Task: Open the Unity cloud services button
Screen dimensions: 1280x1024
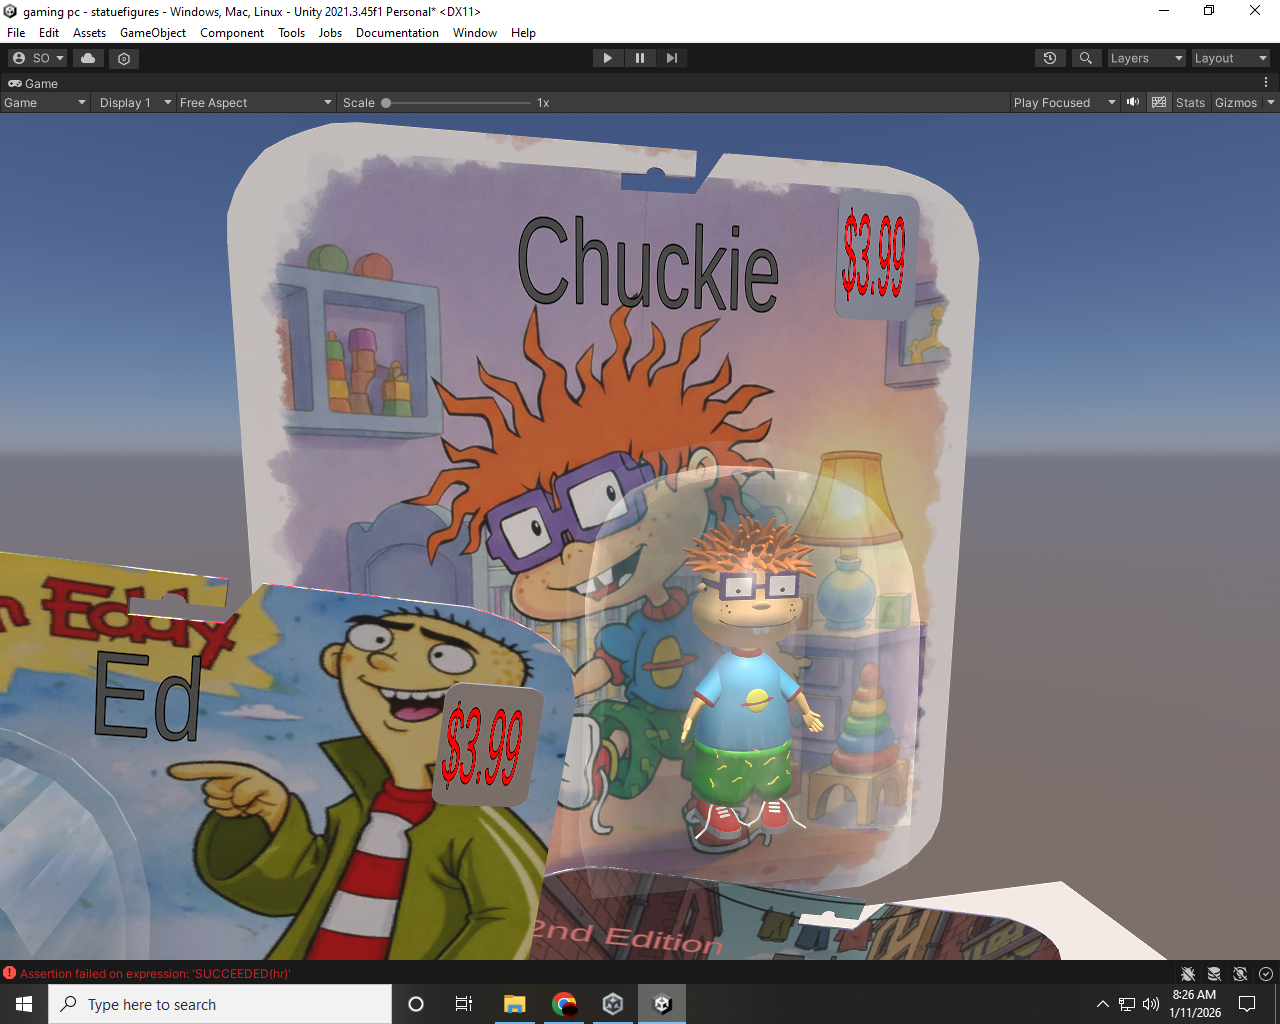Action: pos(88,58)
